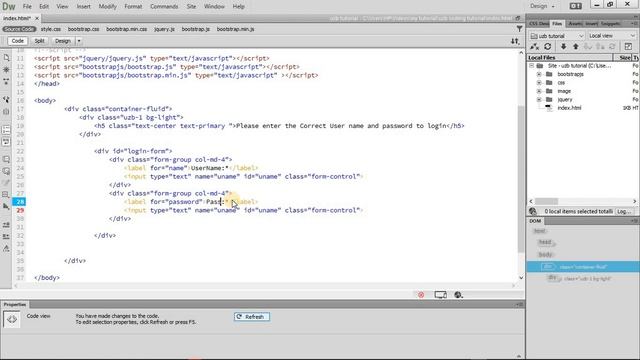This screenshot has width=640, height=360.
Task: Click the indent code icon in the left toolbar
Action: 6,225
